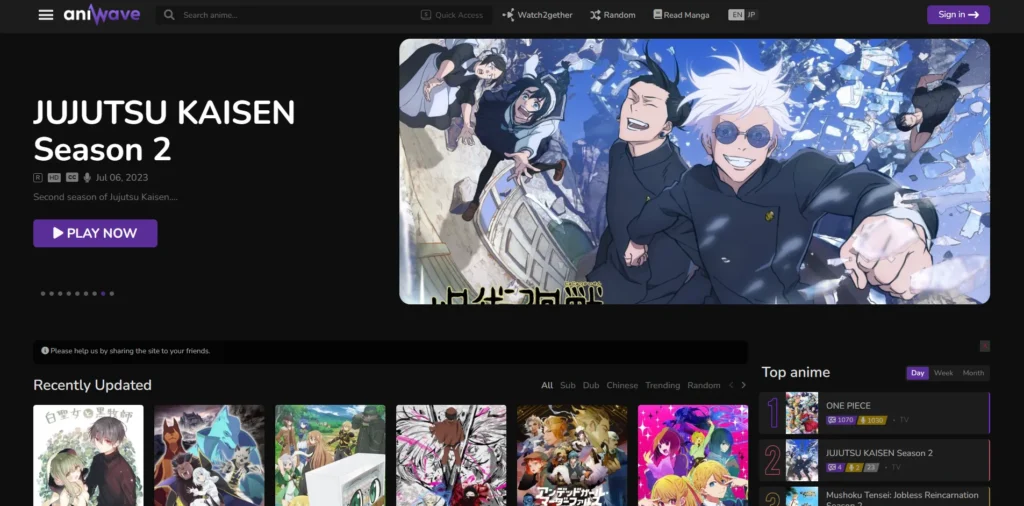Select the Chinese tab
1024x506 pixels.
[622, 385]
